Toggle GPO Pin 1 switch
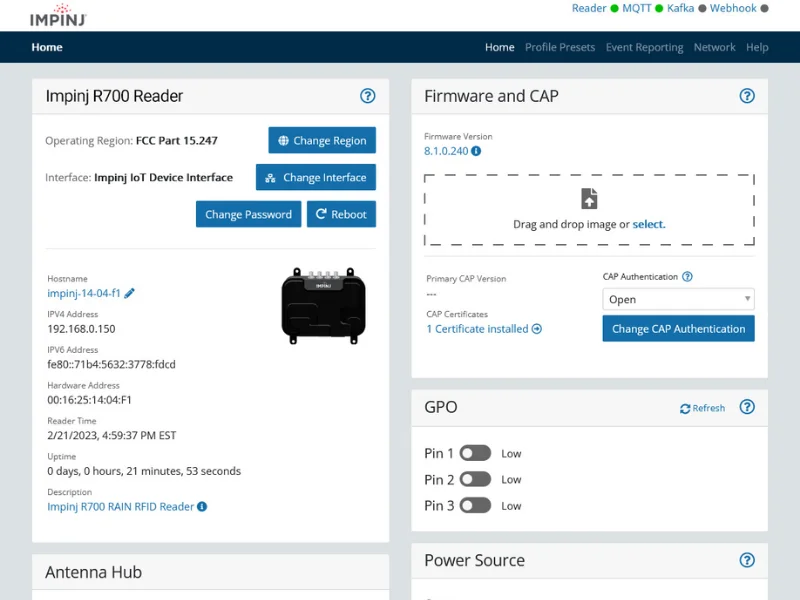The width and height of the screenshot is (800, 600). click(475, 453)
